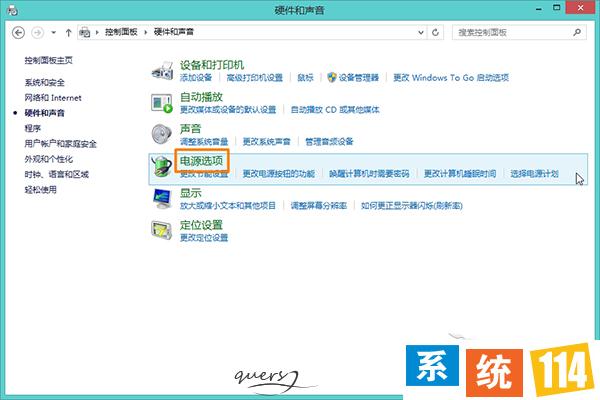This screenshot has height=400, width=600.
Task: Open 程序 in the sidebar
Action: 33,128
